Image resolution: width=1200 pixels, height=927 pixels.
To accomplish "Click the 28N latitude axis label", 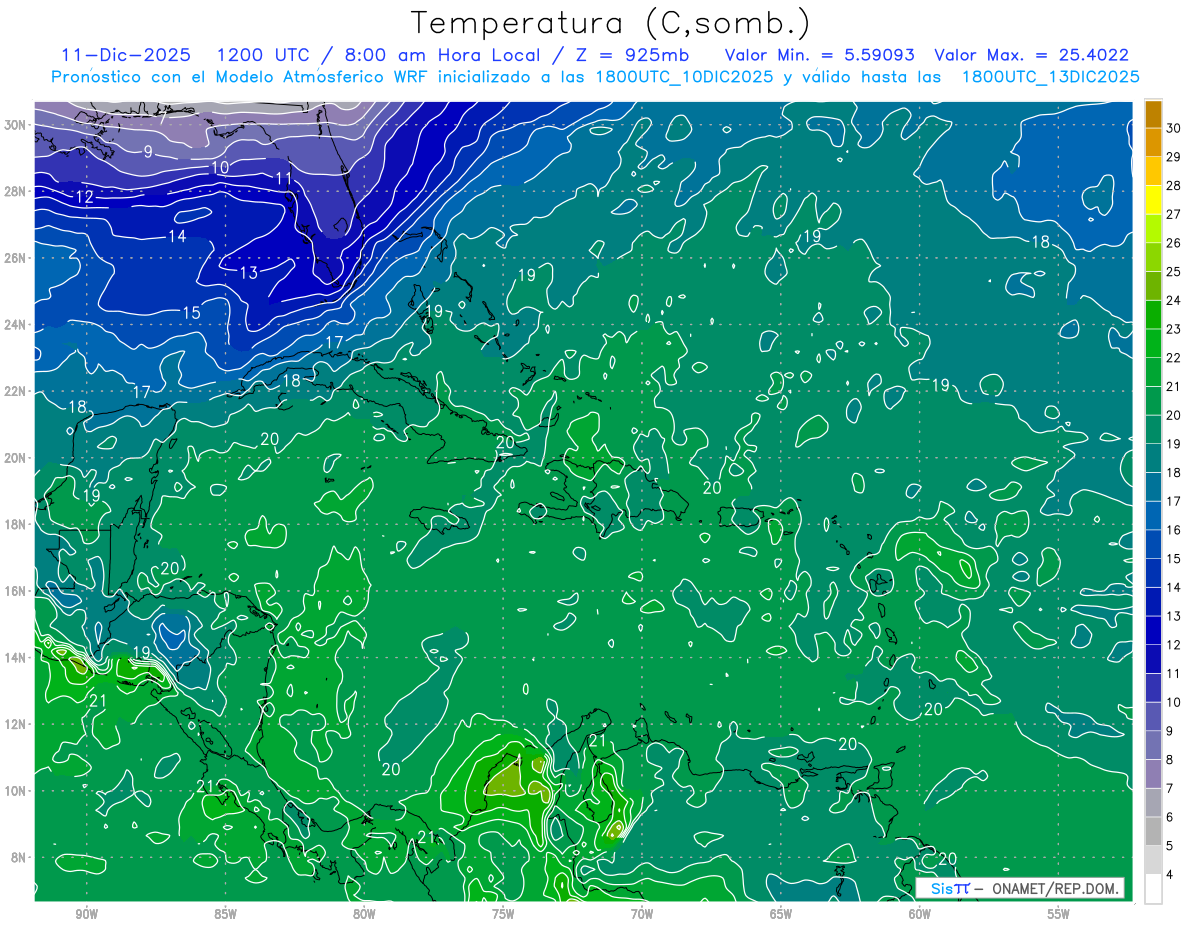I will [15, 191].
